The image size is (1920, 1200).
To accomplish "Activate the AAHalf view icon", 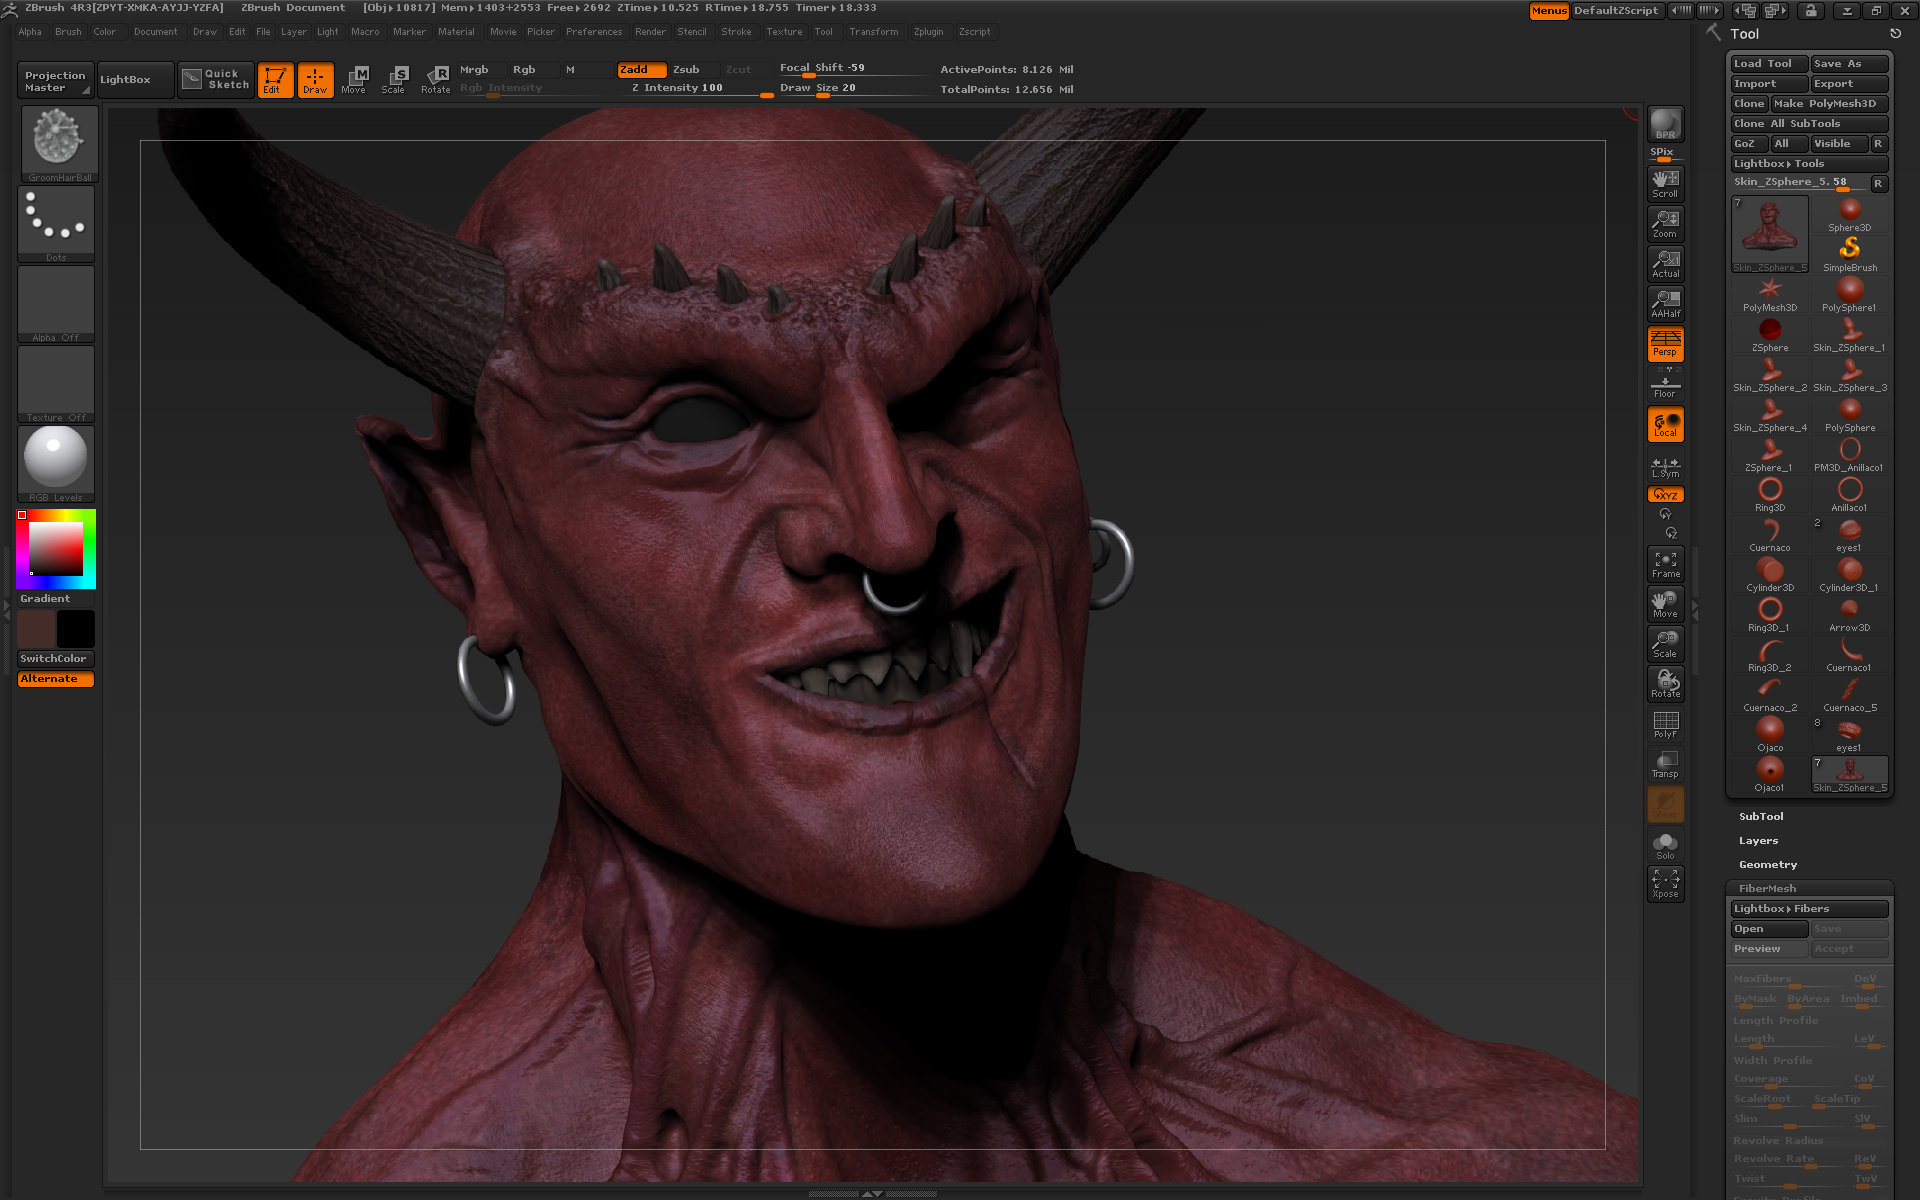I will [1665, 303].
